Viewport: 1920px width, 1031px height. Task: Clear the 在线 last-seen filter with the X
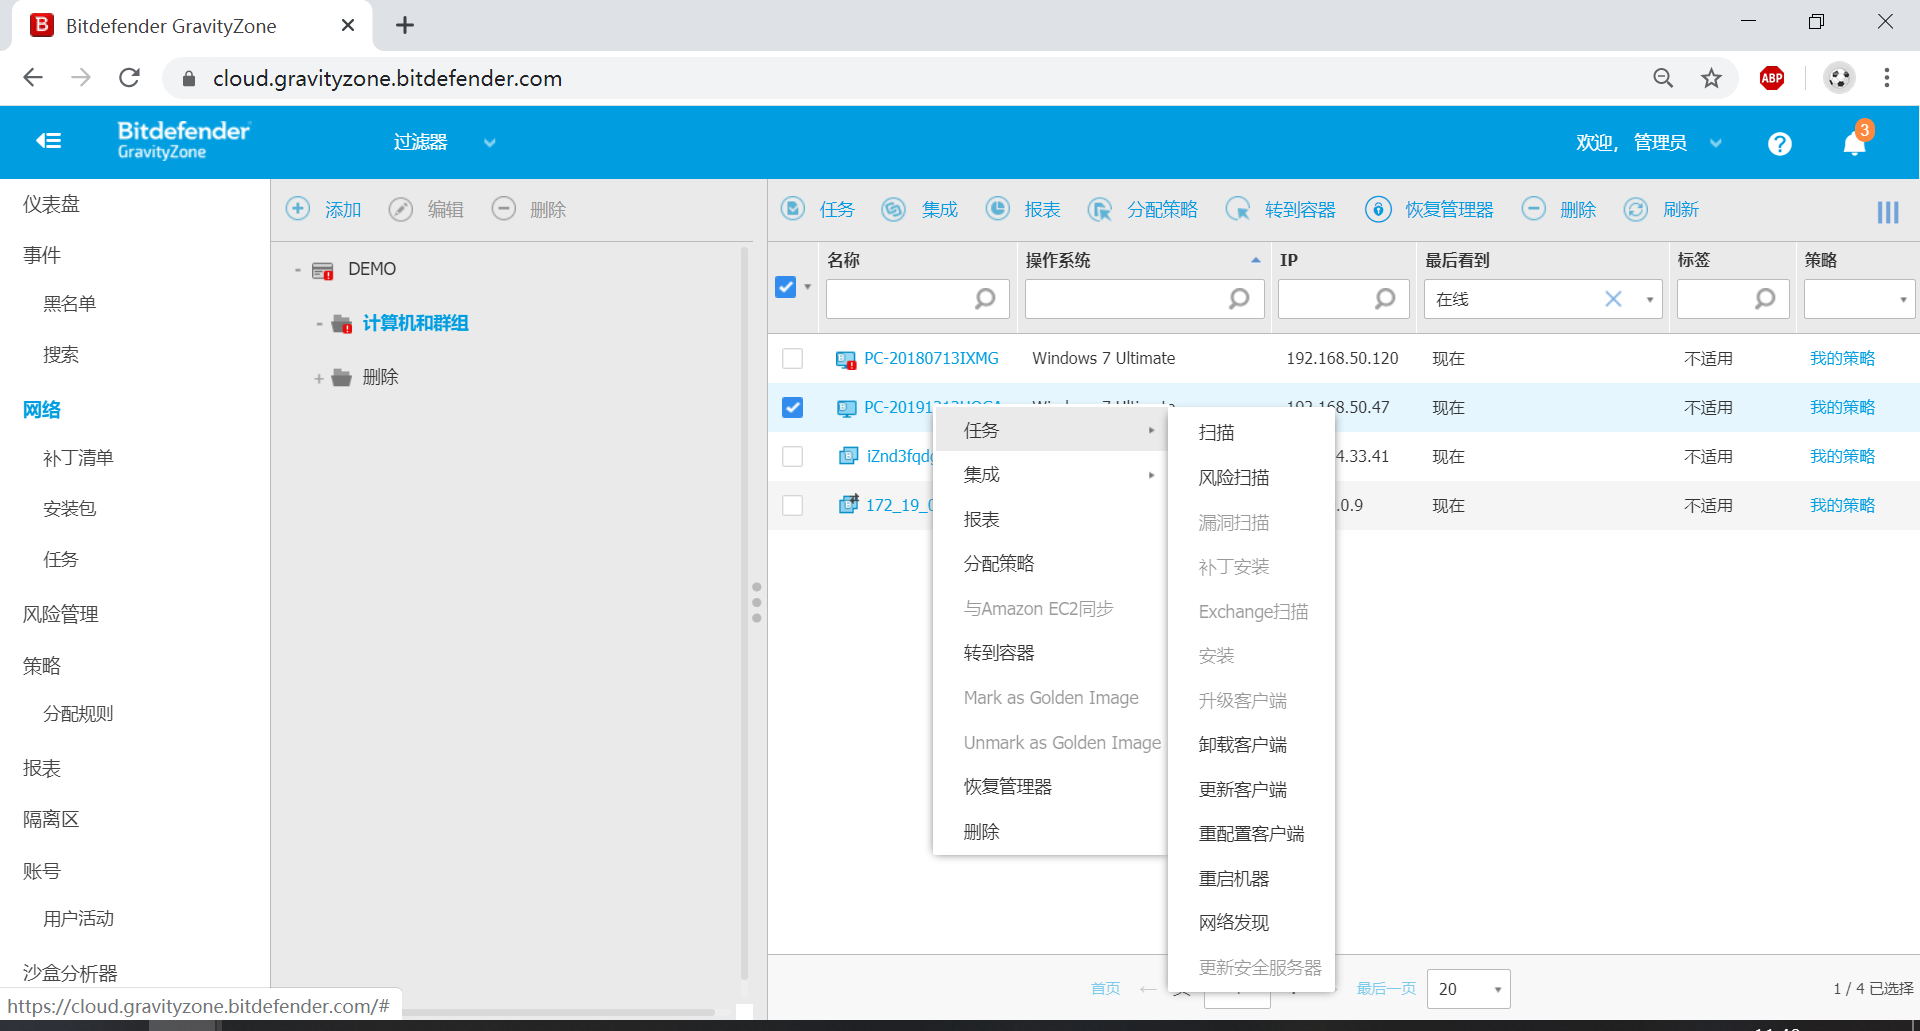coord(1613,299)
